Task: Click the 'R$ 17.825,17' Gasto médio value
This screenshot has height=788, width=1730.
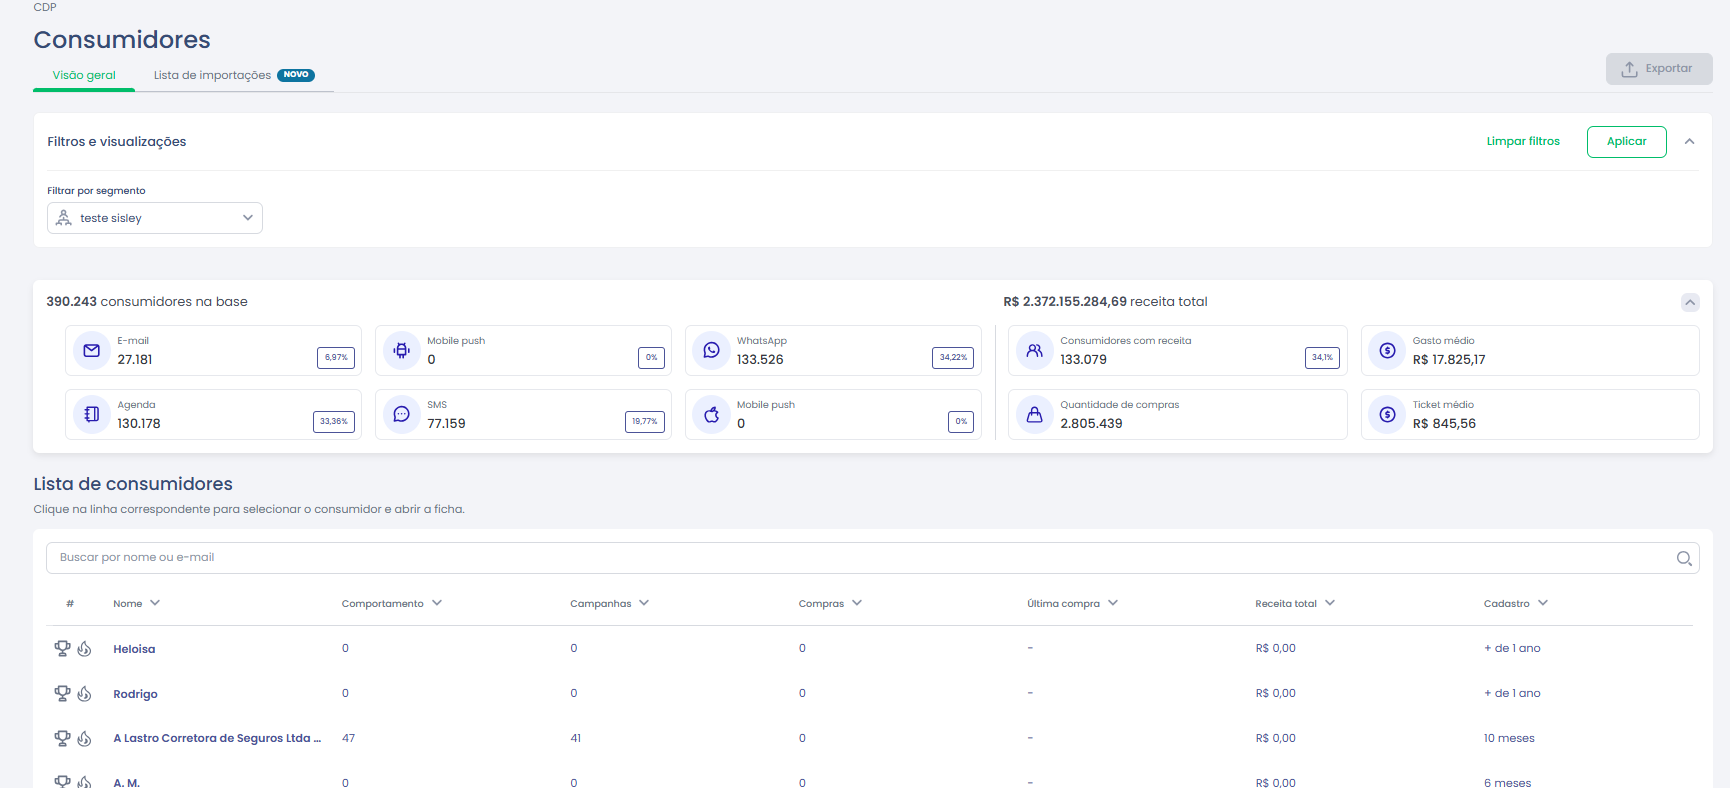Action: (x=1449, y=360)
